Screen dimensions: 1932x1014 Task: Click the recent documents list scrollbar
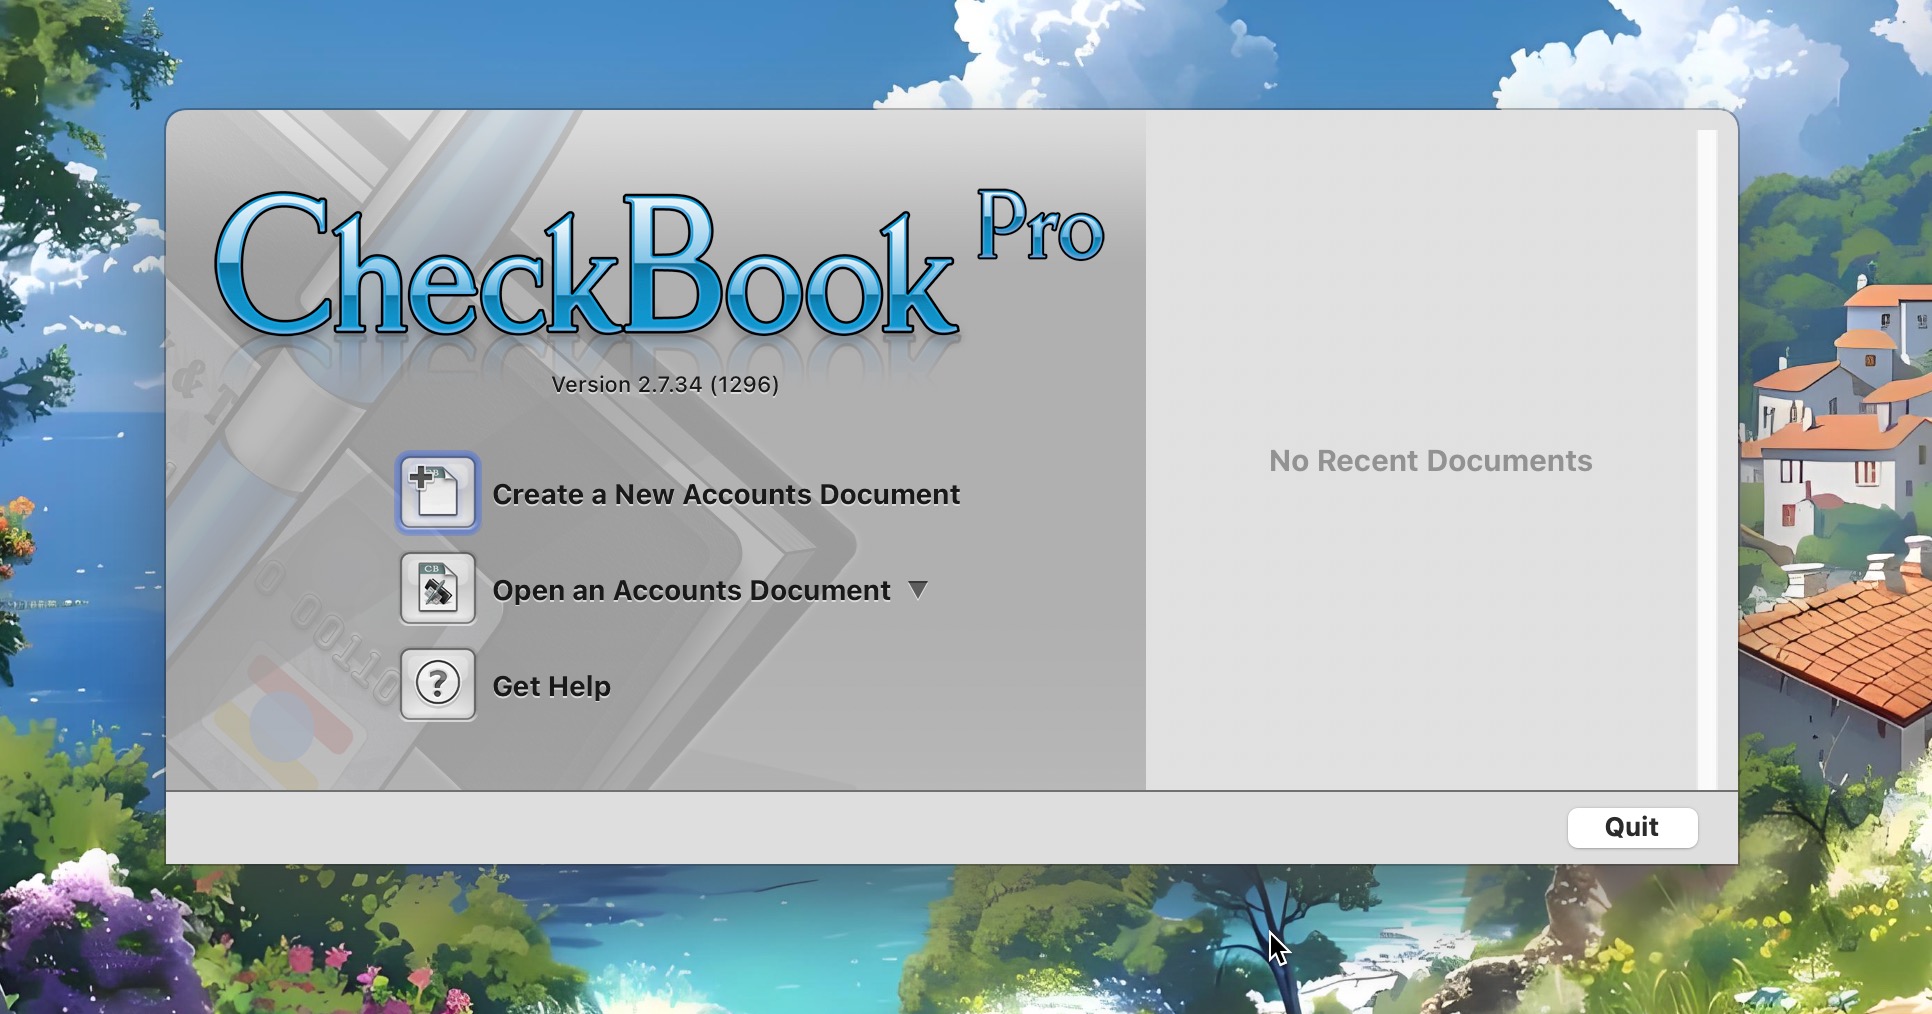(x=1707, y=459)
